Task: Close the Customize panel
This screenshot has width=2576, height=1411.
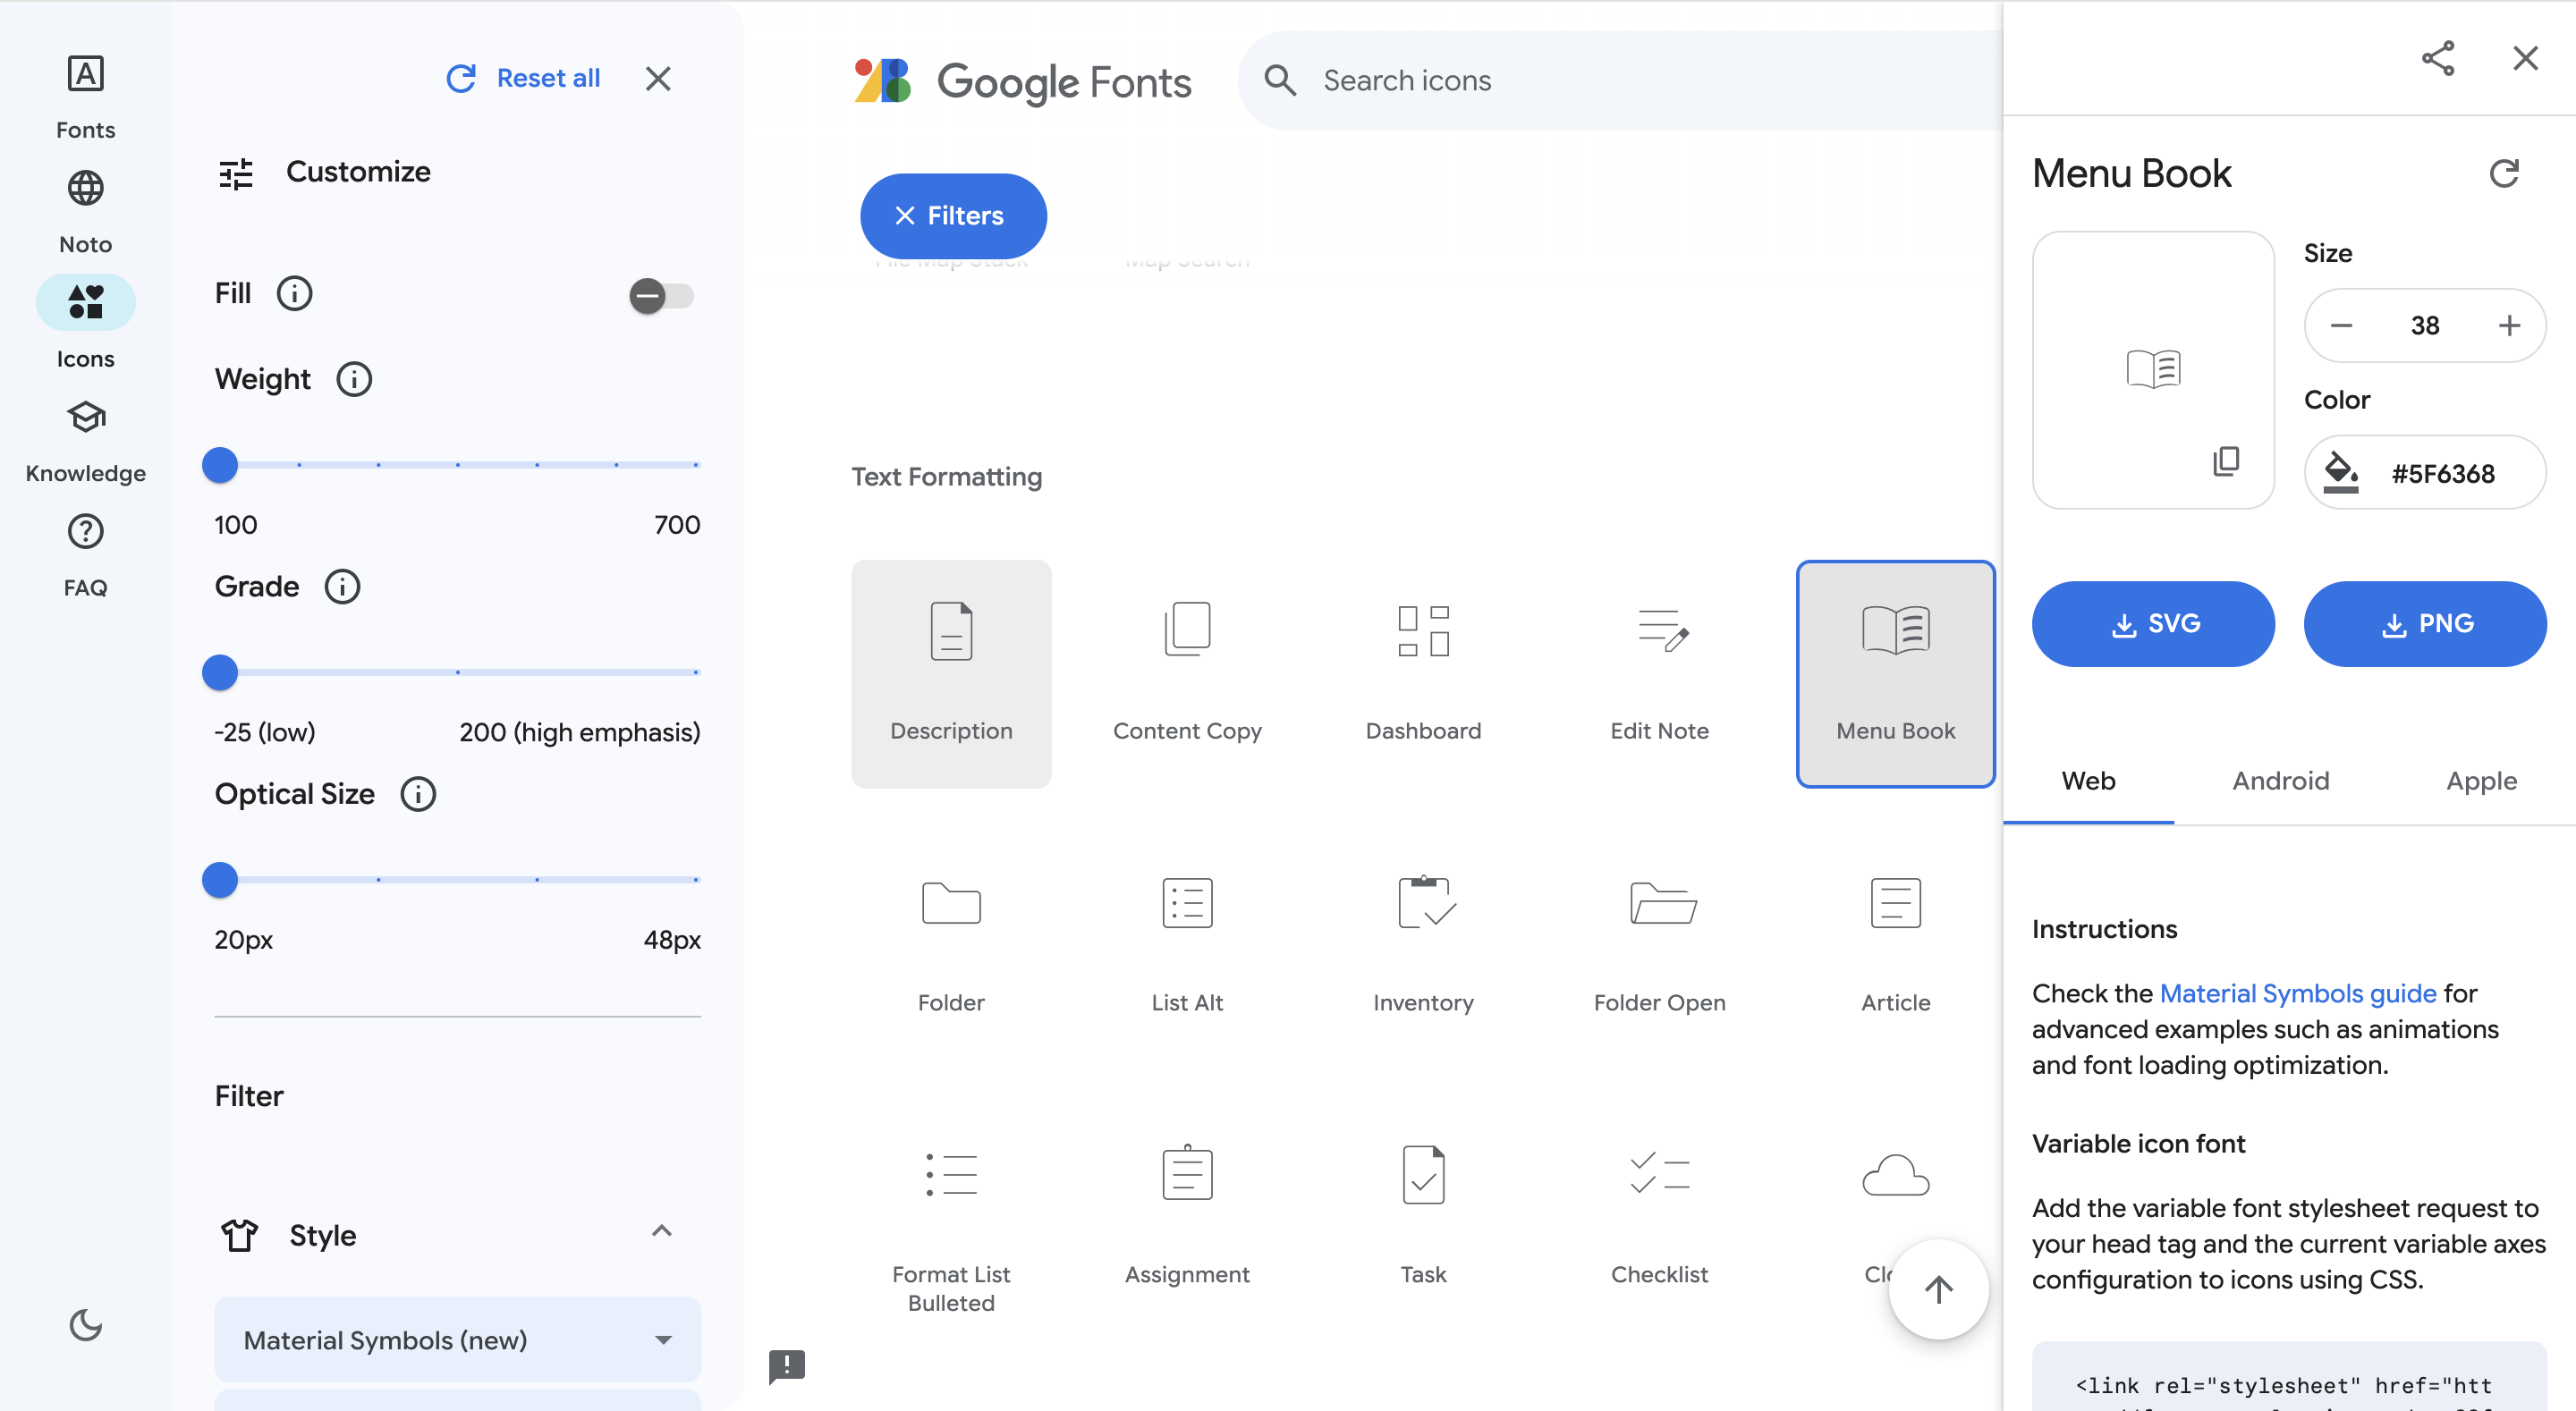Action: (658, 79)
